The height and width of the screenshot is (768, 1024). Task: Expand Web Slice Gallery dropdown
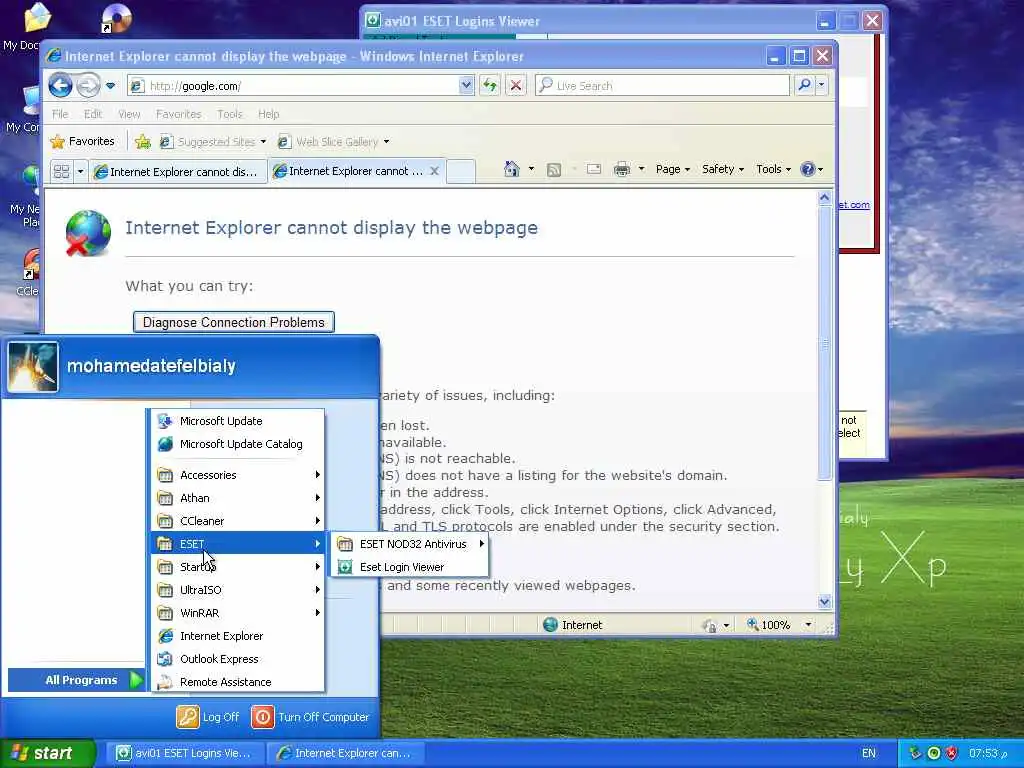click(x=387, y=142)
